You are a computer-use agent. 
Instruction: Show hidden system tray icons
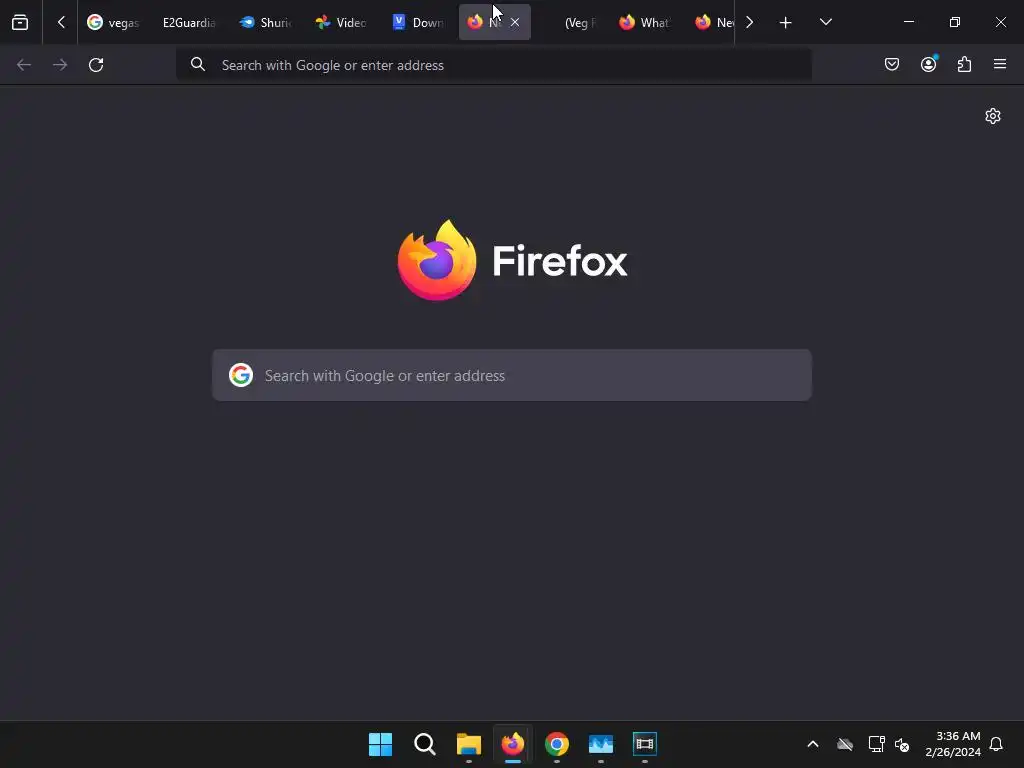point(813,744)
